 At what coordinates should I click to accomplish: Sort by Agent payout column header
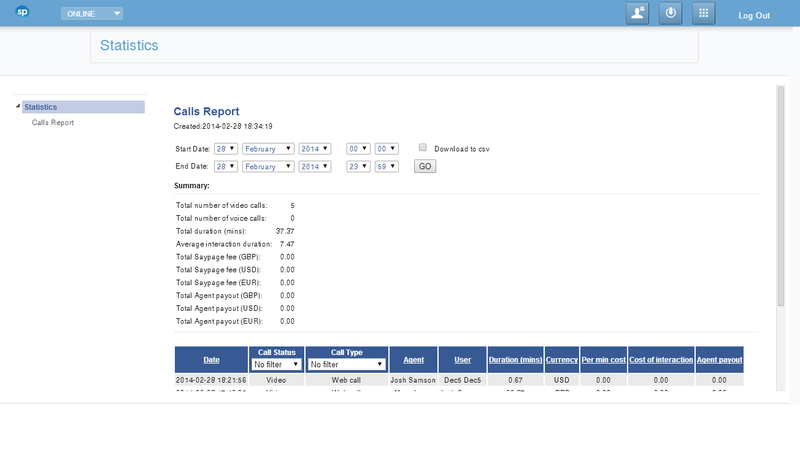coord(718,359)
